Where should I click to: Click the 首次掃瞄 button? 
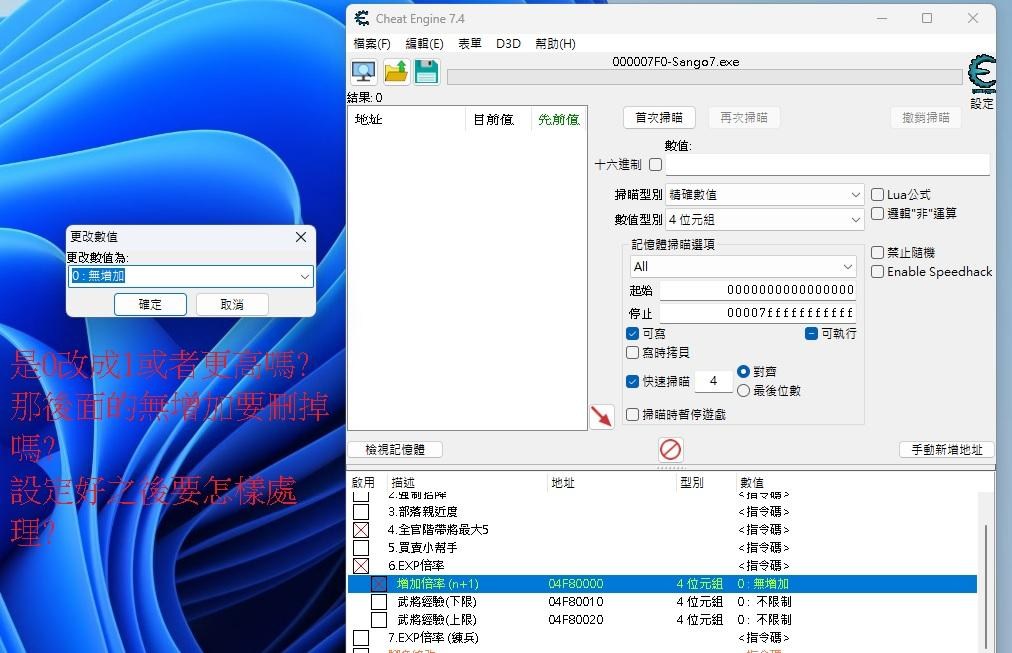[x=659, y=117]
